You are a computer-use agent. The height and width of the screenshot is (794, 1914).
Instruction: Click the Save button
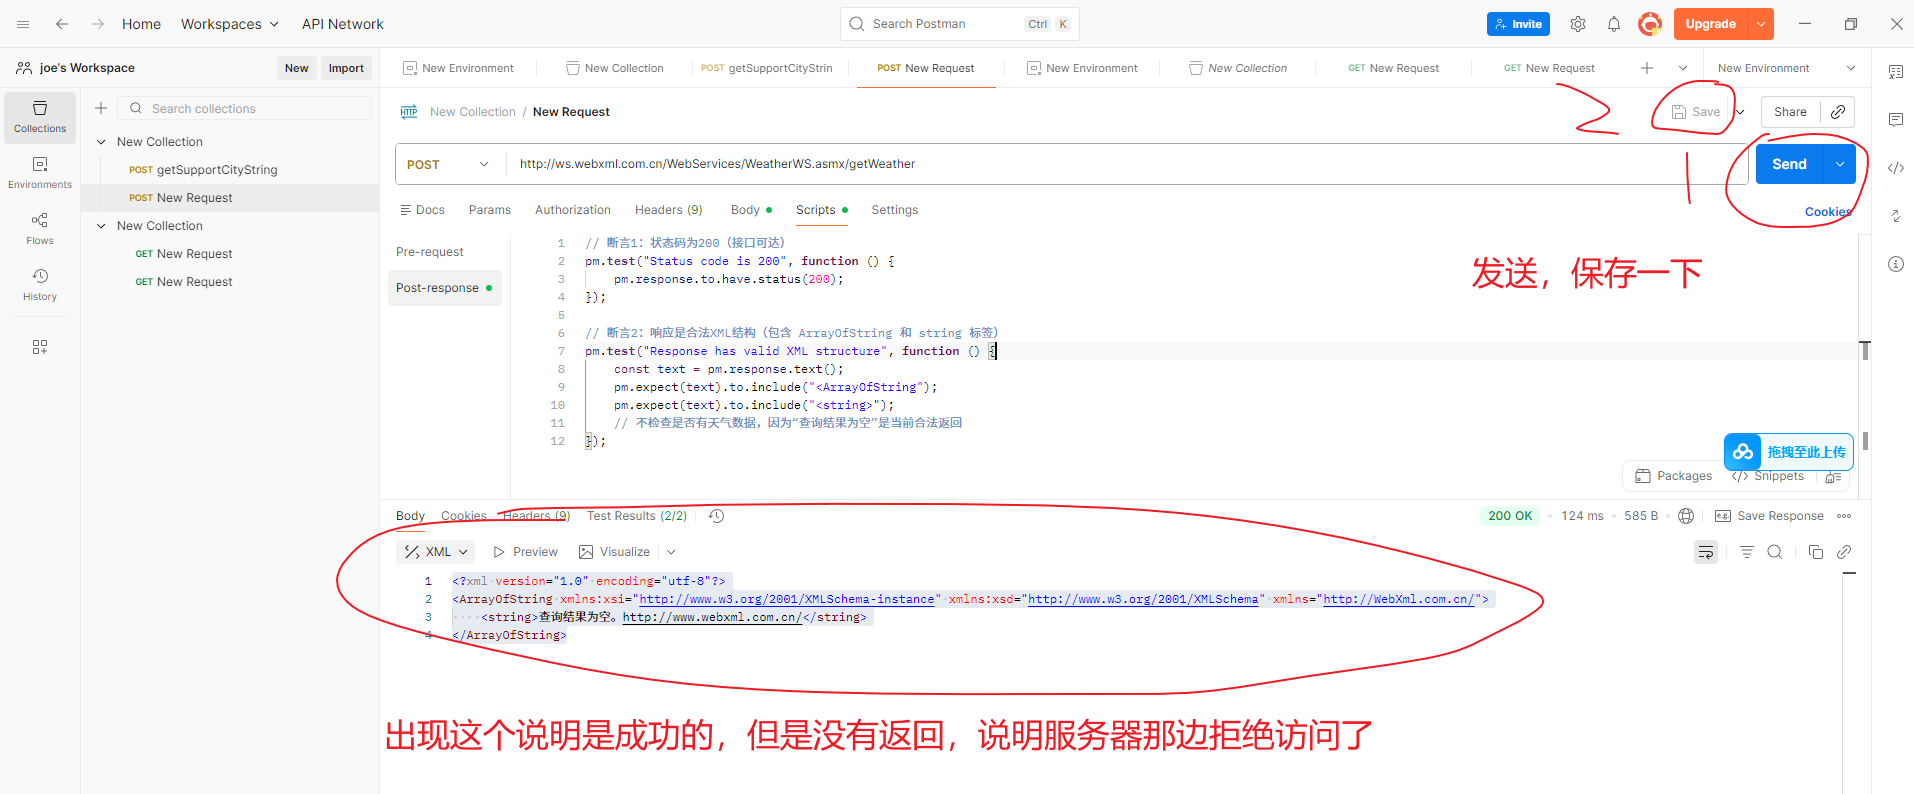pyautogui.click(x=1697, y=112)
